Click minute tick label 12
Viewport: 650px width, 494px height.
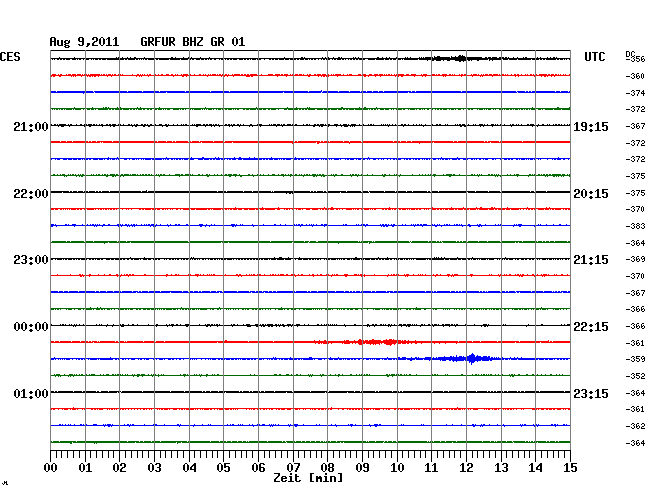(x=466, y=468)
